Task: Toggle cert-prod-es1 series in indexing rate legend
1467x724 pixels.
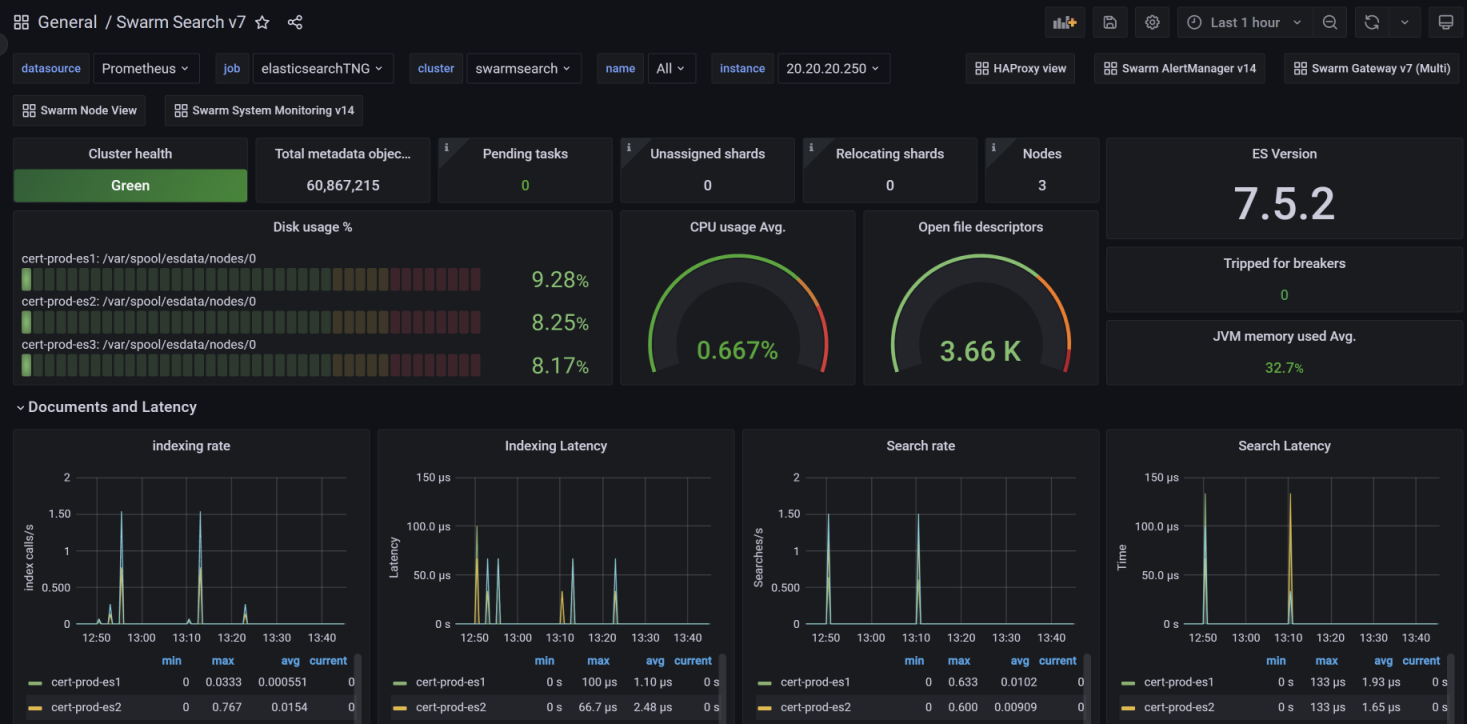Action: (x=86, y=682)
